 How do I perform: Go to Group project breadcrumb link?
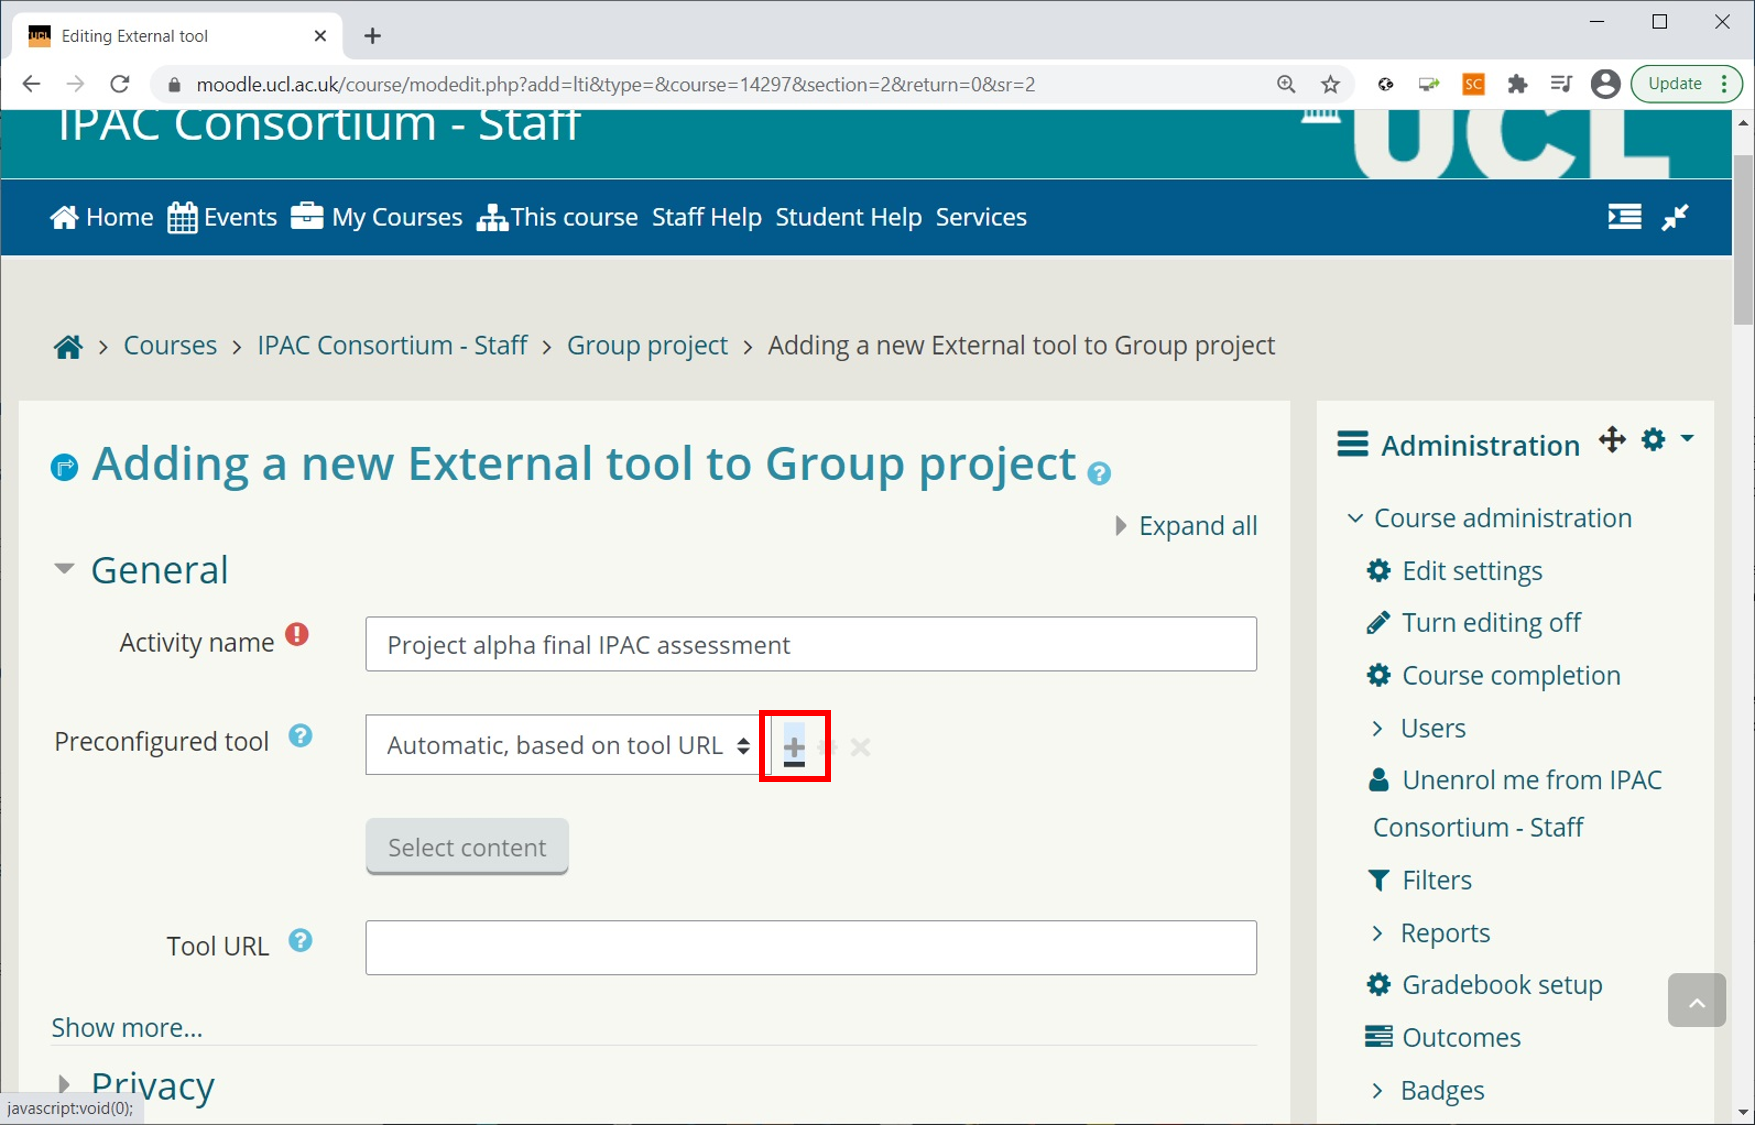(647, 346)
